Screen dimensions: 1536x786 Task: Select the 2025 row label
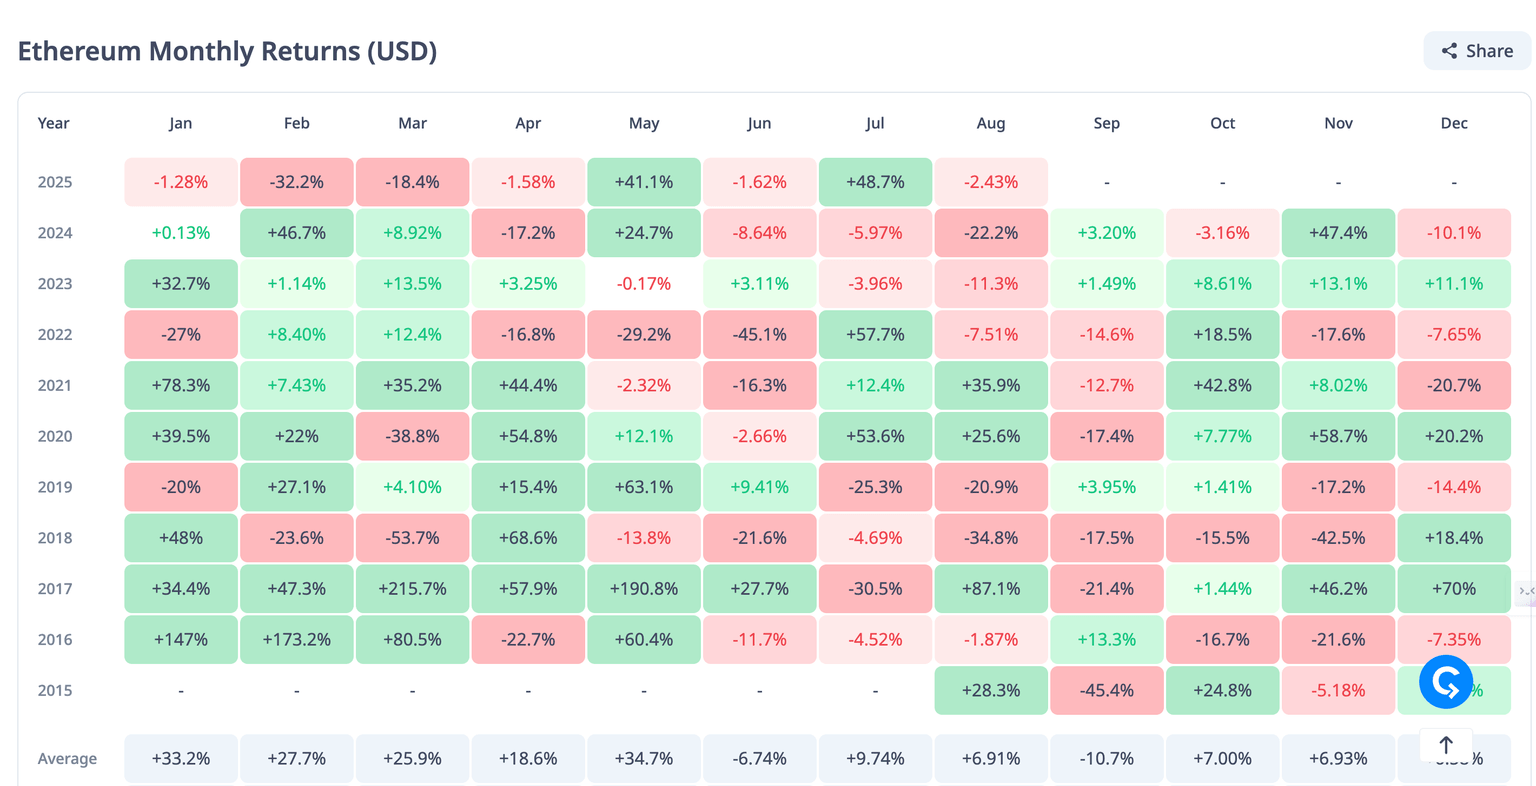pyautogui.click(x=55, y=182)
